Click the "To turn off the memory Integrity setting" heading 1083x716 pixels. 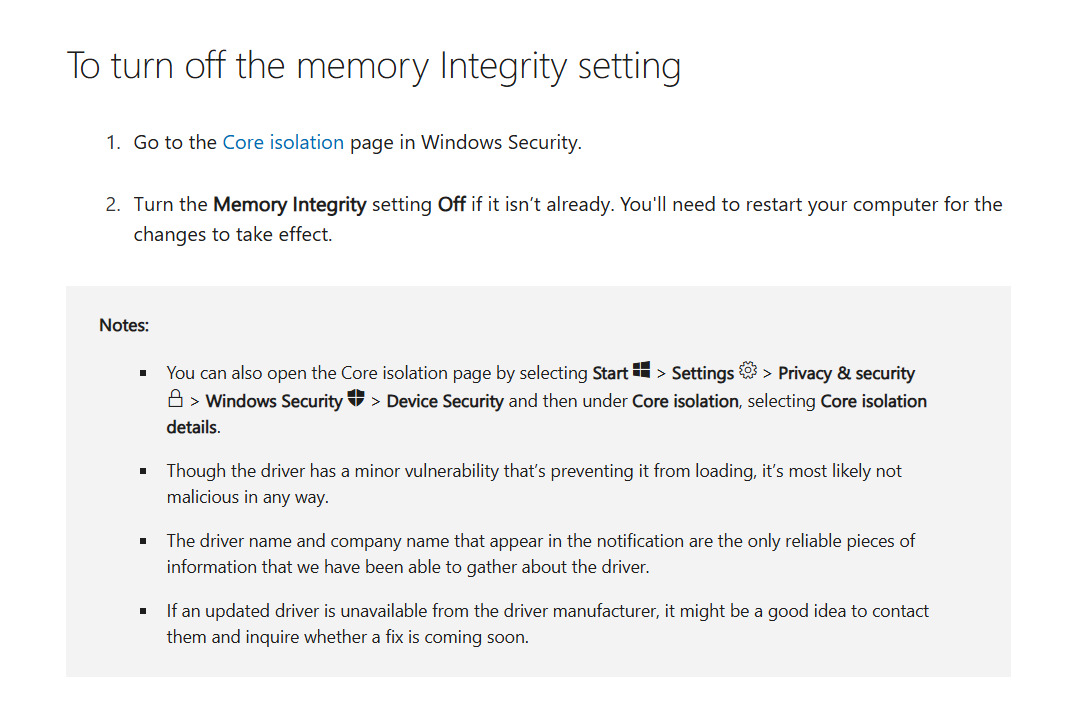pyautogui.click(x=373, y=66)
